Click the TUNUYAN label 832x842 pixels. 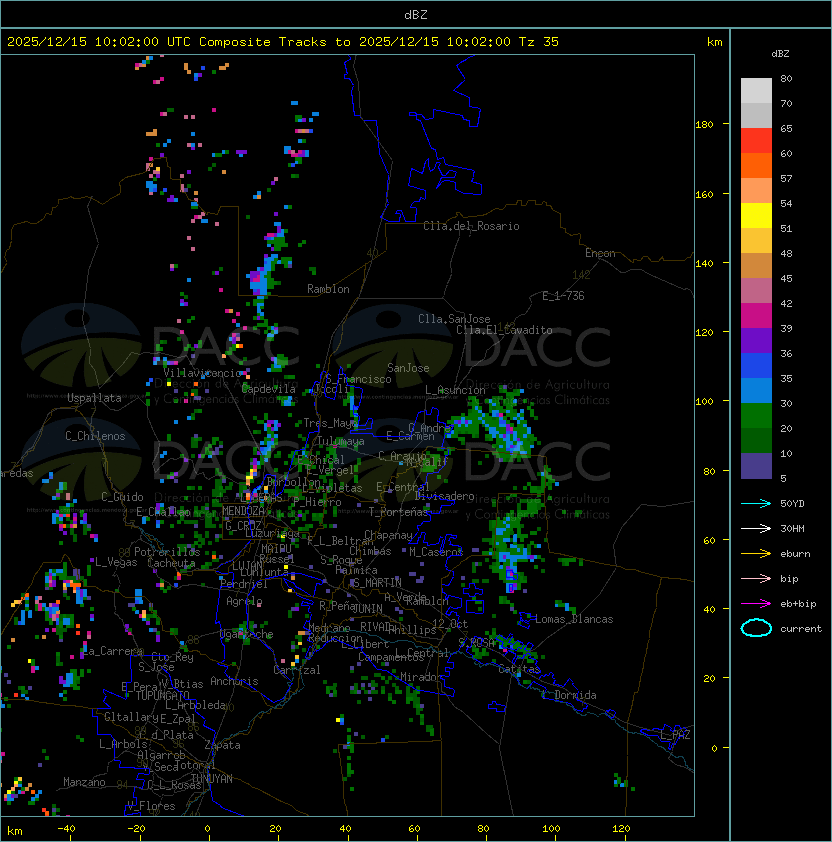tap(212, 779)
